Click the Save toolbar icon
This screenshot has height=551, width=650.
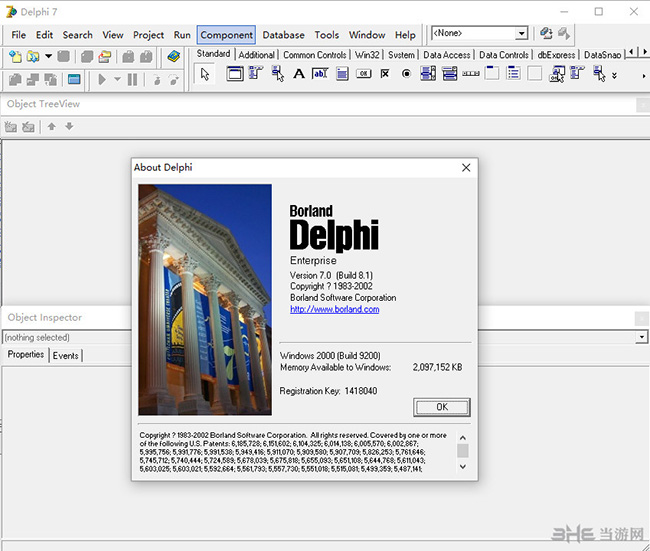click(x=63, y=56)
